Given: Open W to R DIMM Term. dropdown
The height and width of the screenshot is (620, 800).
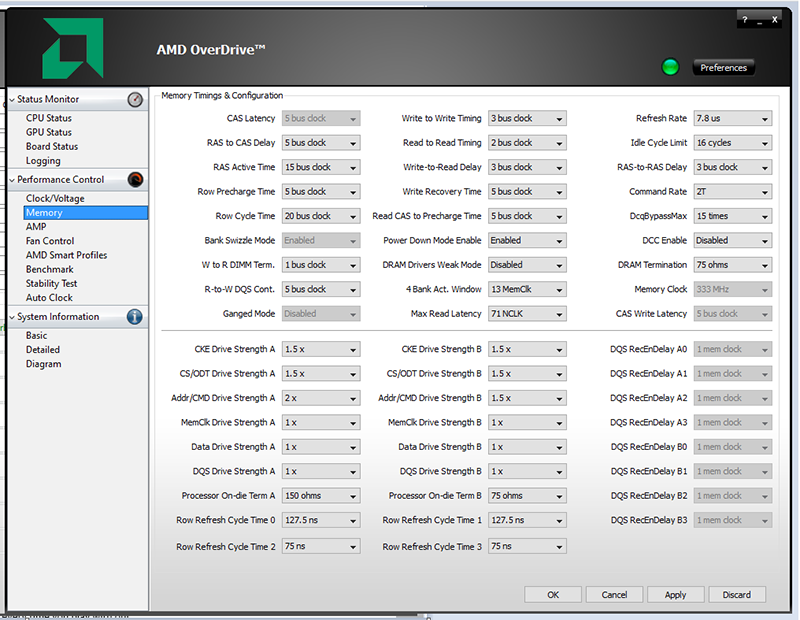Looking at the screenshot, I should 321,265.
